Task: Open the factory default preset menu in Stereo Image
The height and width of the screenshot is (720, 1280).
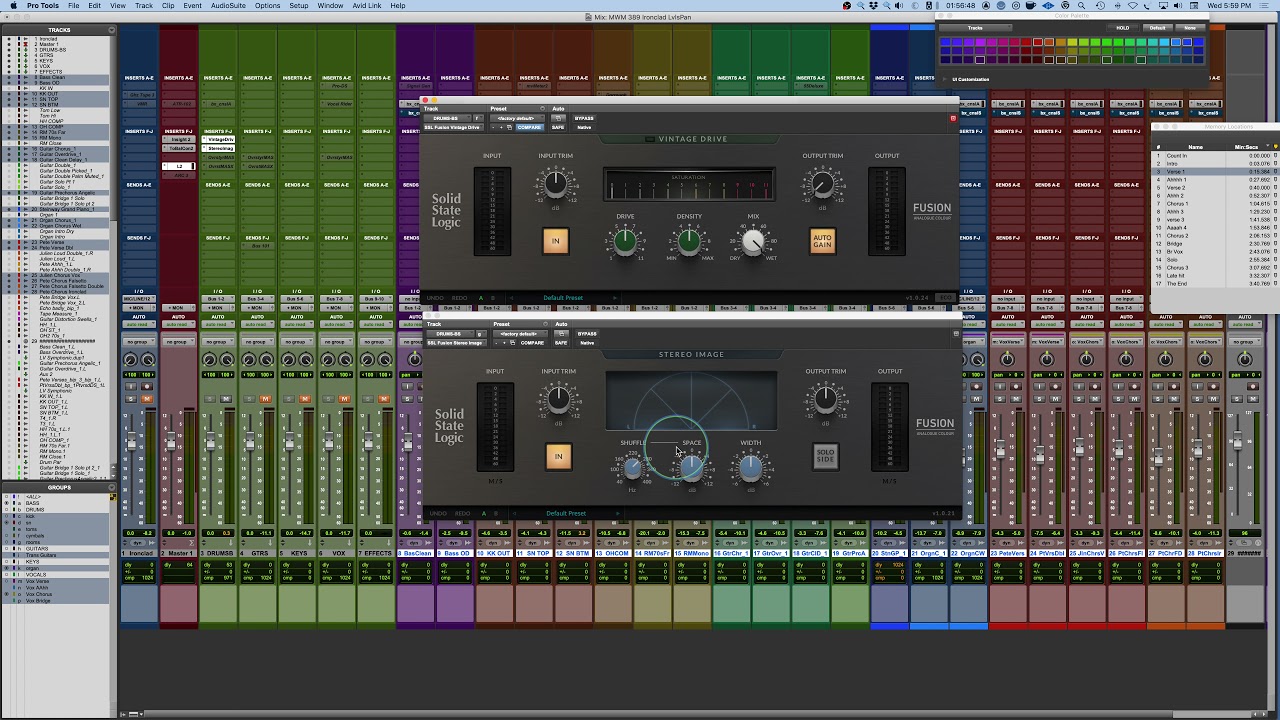Action: [x=520, y=334]
